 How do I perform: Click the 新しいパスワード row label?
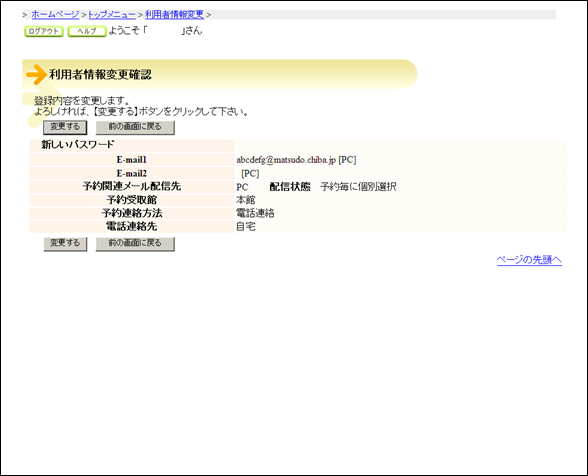click(x=78, y=144)
